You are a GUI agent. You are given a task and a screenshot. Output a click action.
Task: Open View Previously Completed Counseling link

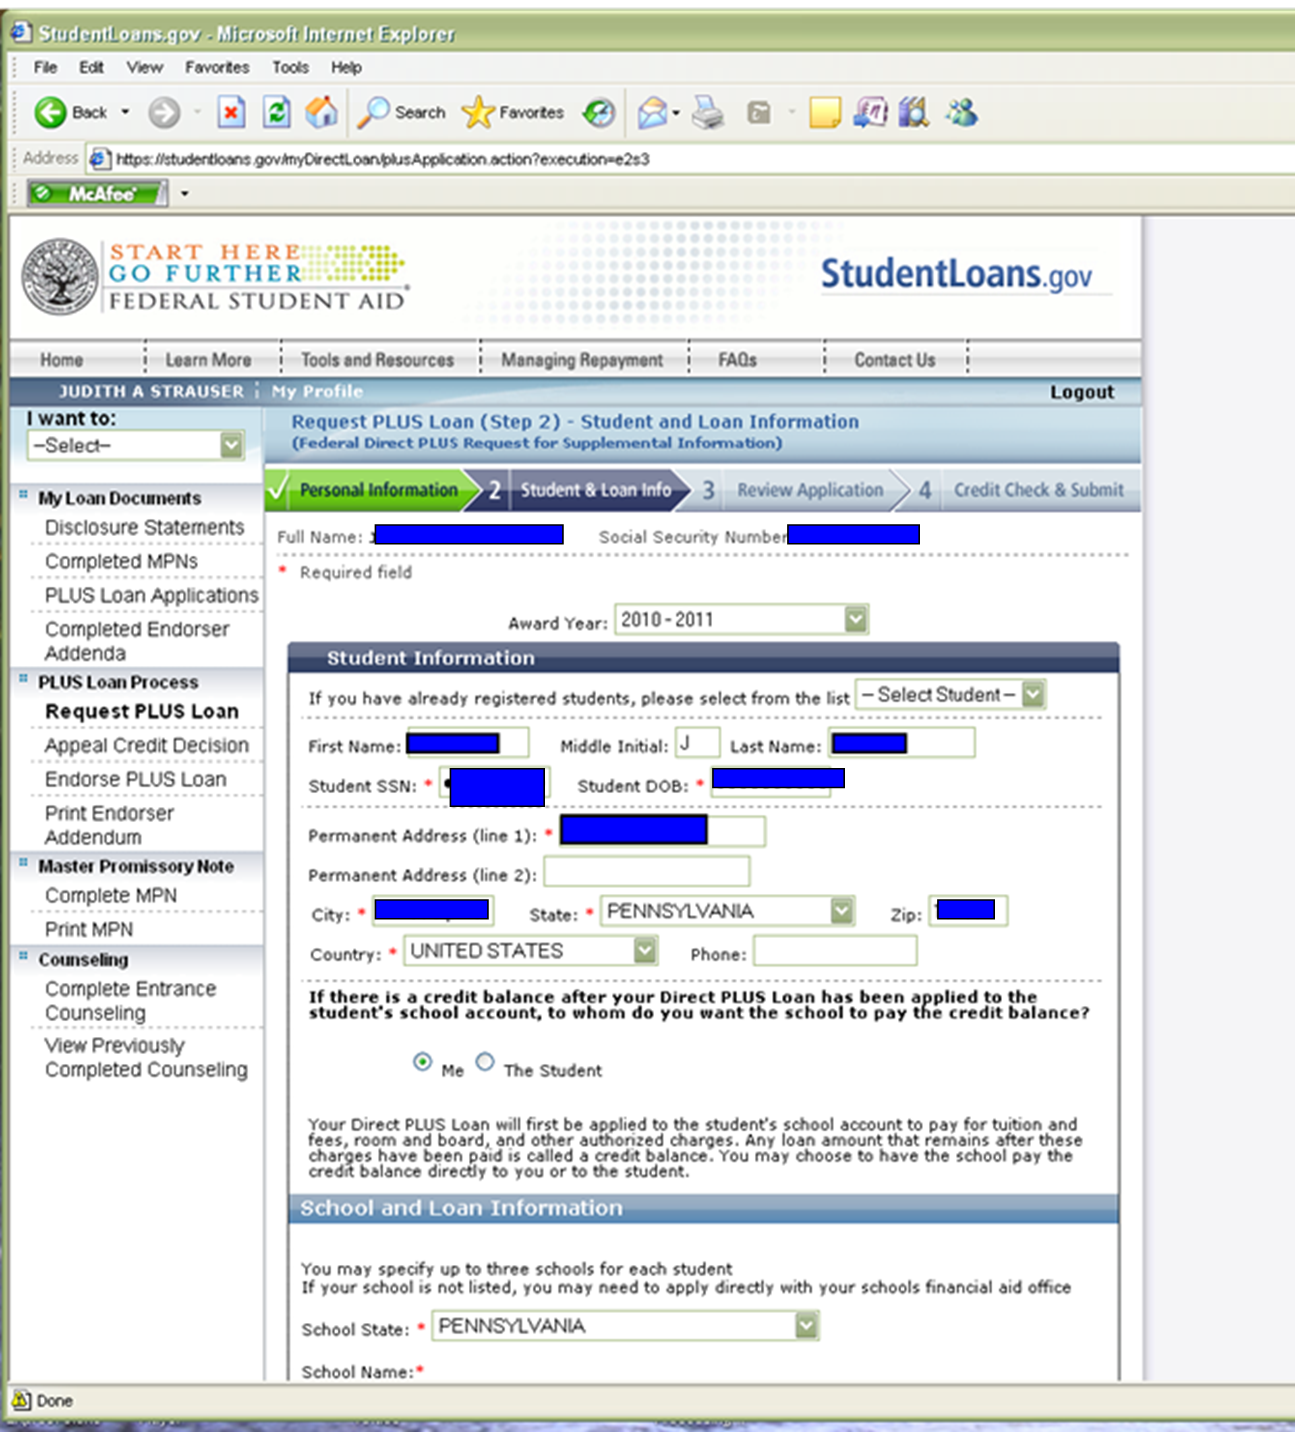tap(146, 1057)
